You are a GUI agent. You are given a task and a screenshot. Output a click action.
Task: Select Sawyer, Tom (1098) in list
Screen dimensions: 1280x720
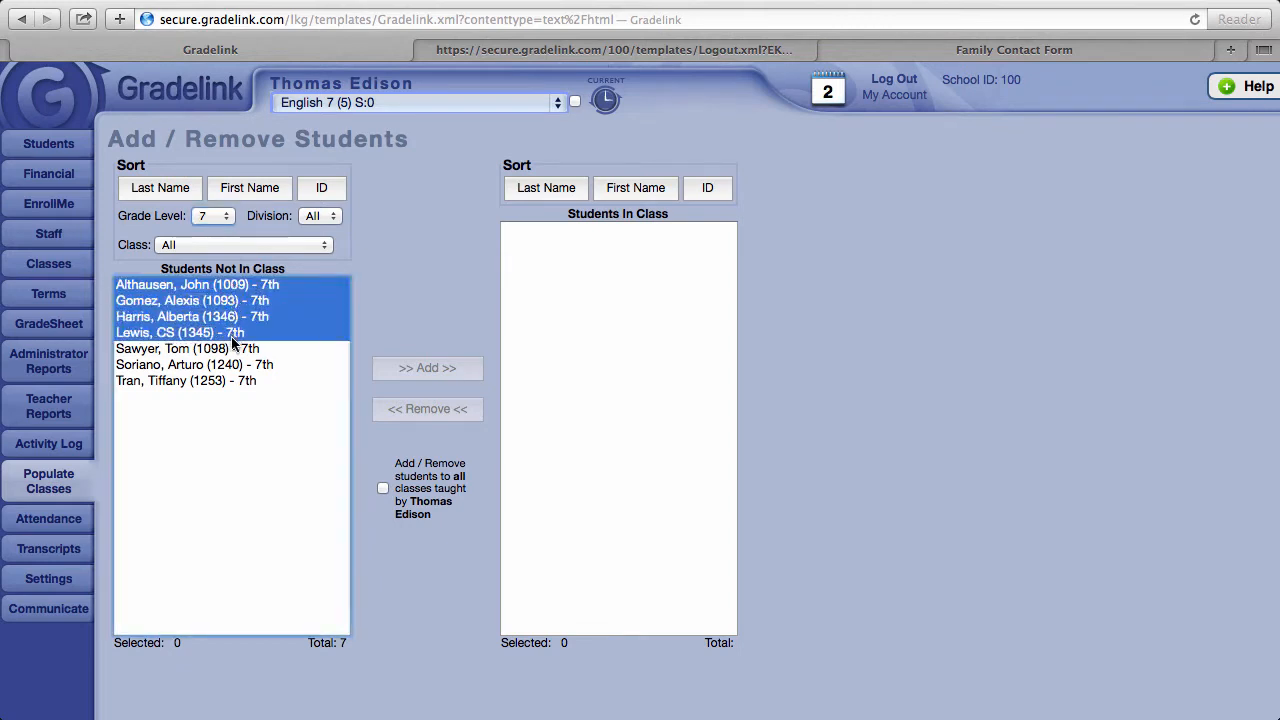click(x=232, y=349)
